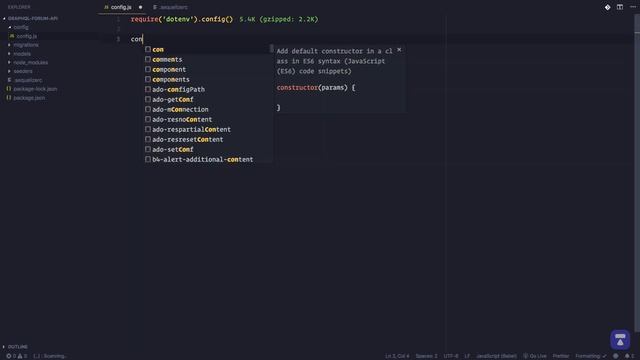
Task: Click the snippet icon beside 'ado-resnoContent'
Action: [148, 119]
